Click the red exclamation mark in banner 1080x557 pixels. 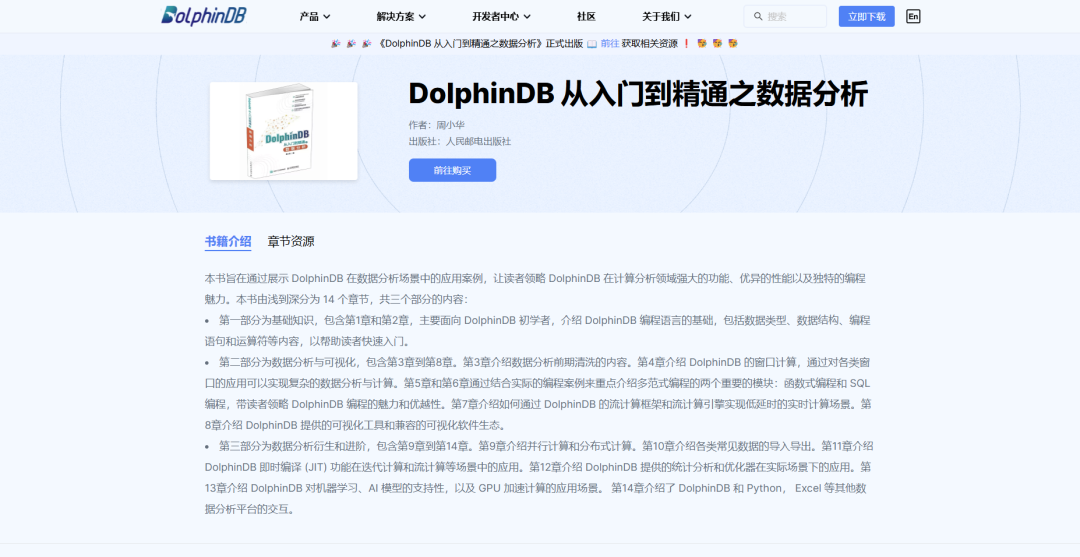(686, 43)
